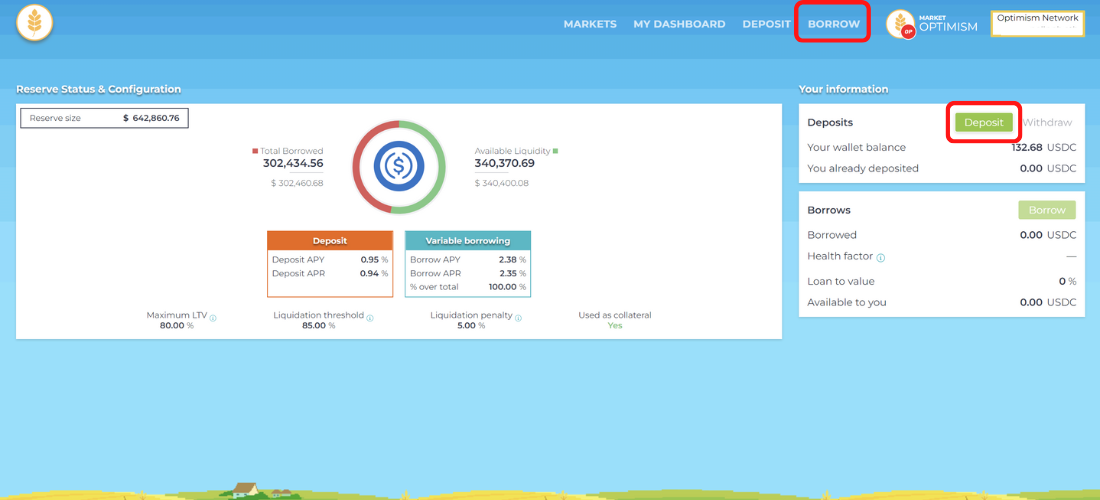Go to My Dashboard
The height and width of the screenshot is (500, 1100).
679,24
